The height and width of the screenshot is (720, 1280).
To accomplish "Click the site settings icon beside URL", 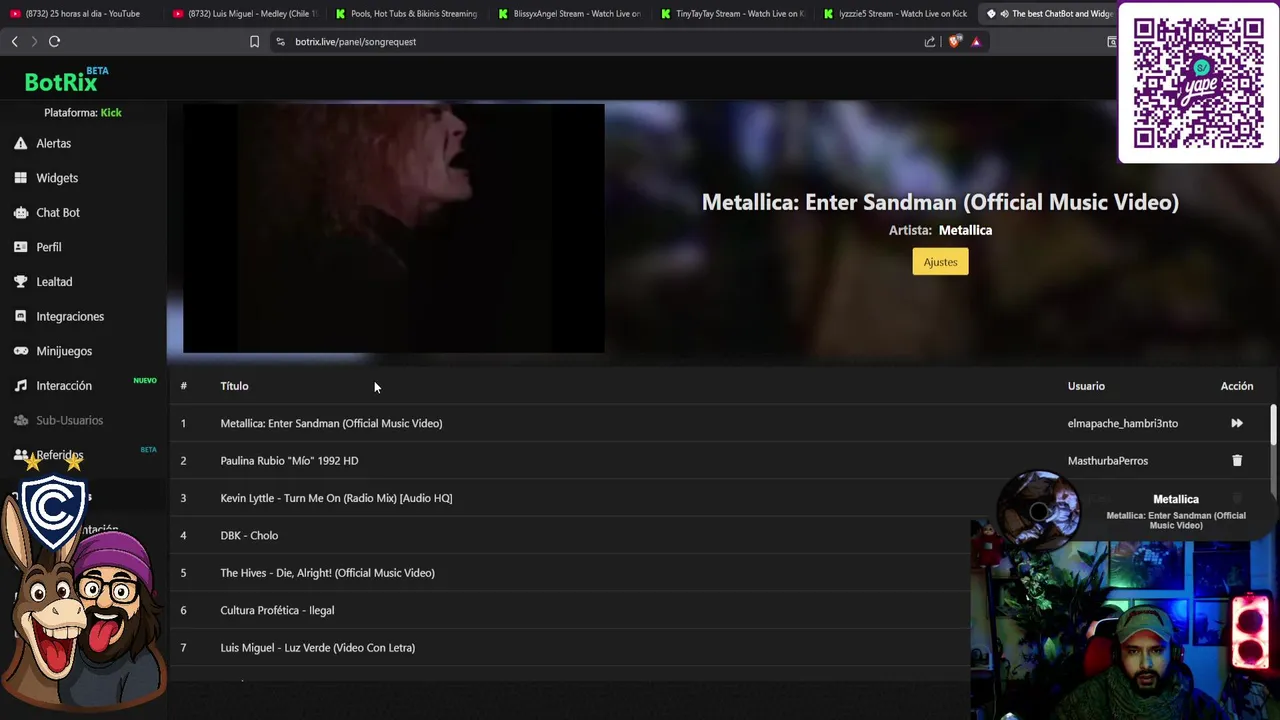I will (x=280, y=42).
